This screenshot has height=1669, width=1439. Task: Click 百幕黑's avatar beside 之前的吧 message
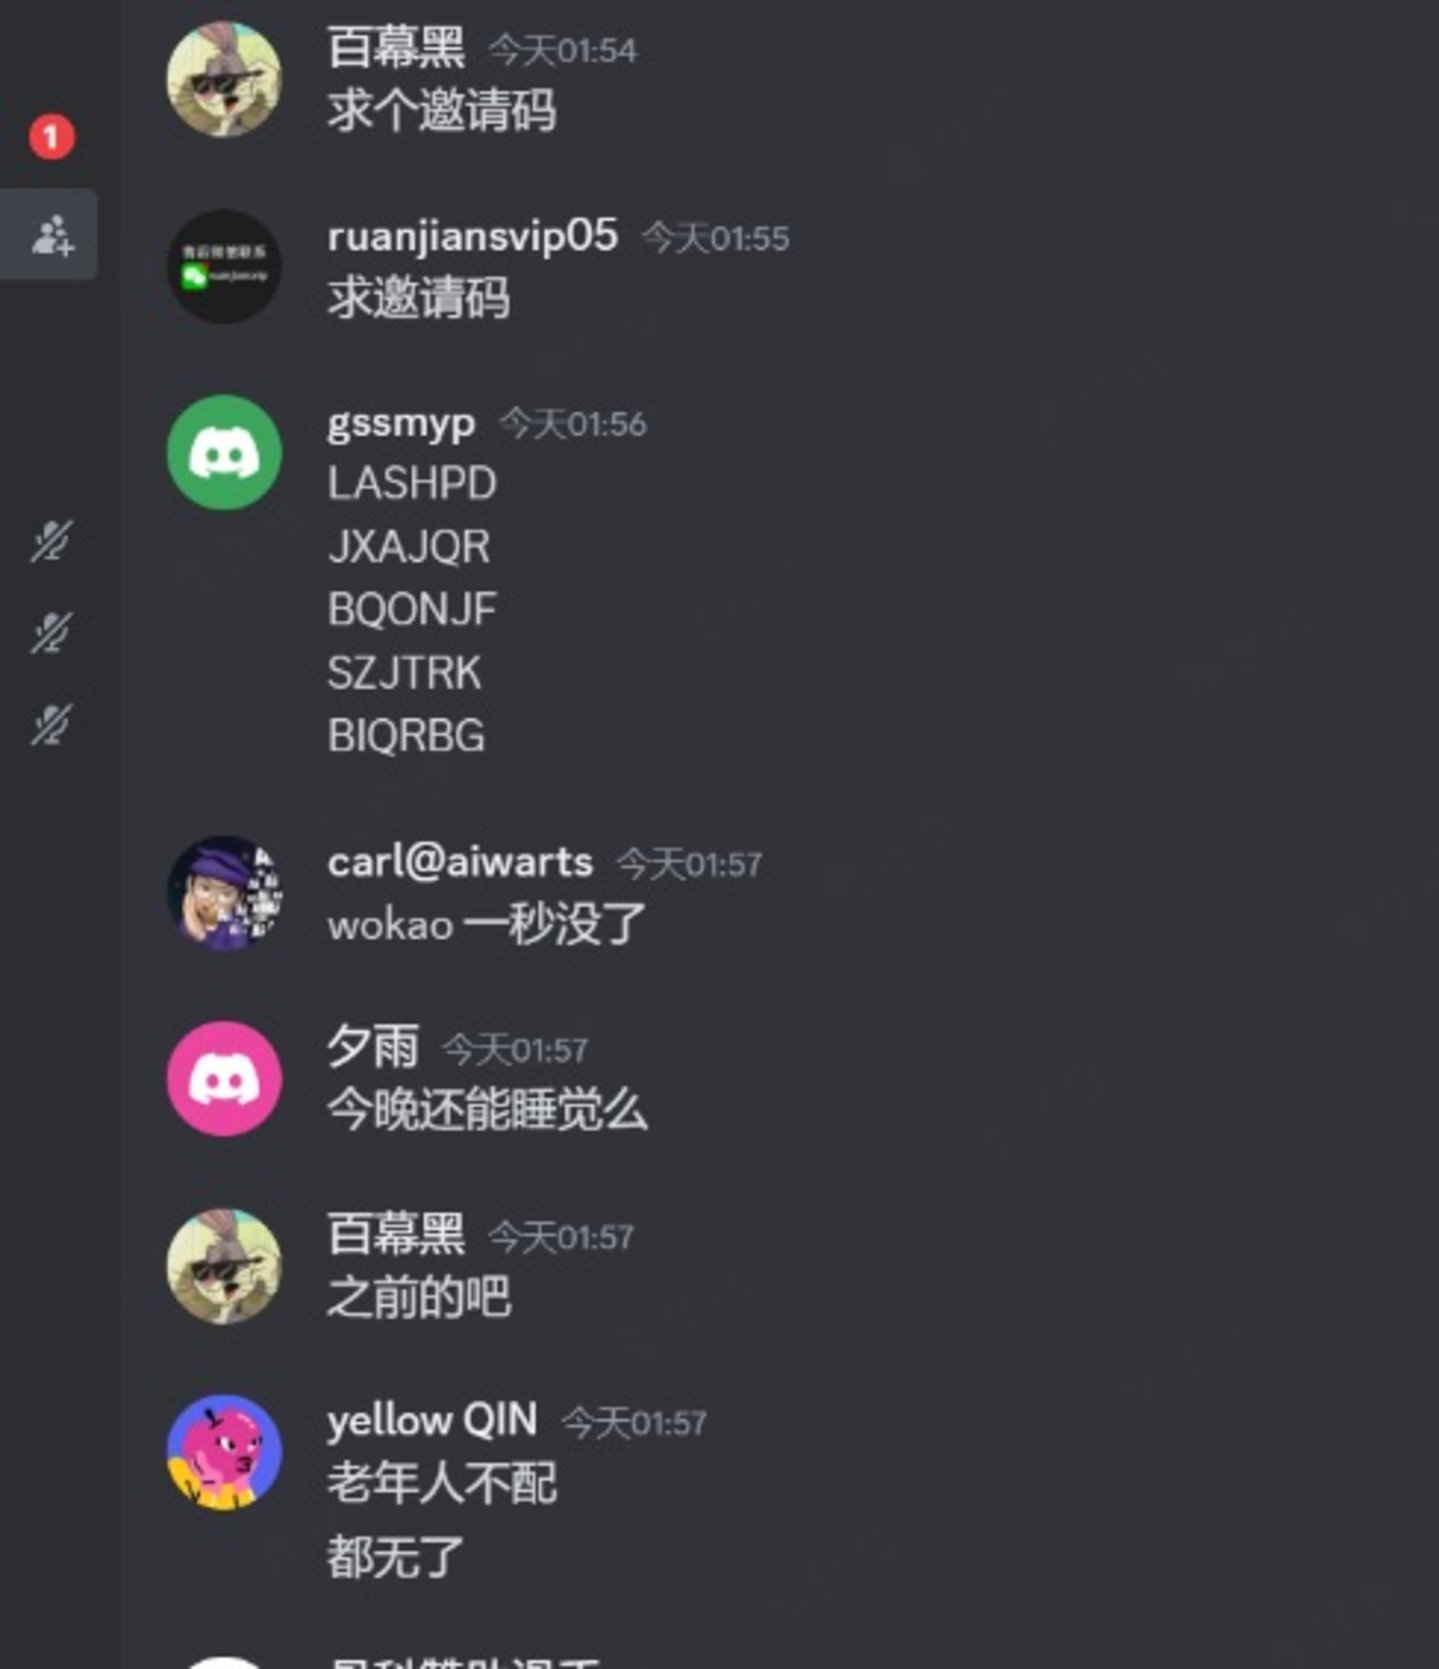pos(224,1266)
